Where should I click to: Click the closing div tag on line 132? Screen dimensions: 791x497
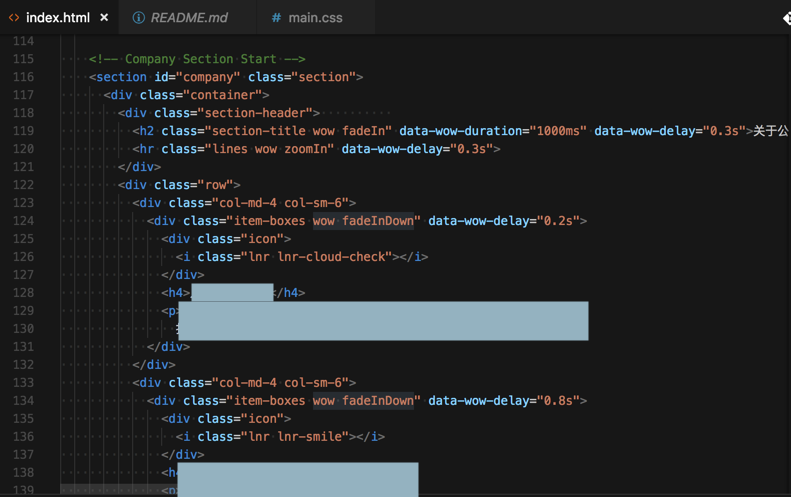tap(154, 365)
